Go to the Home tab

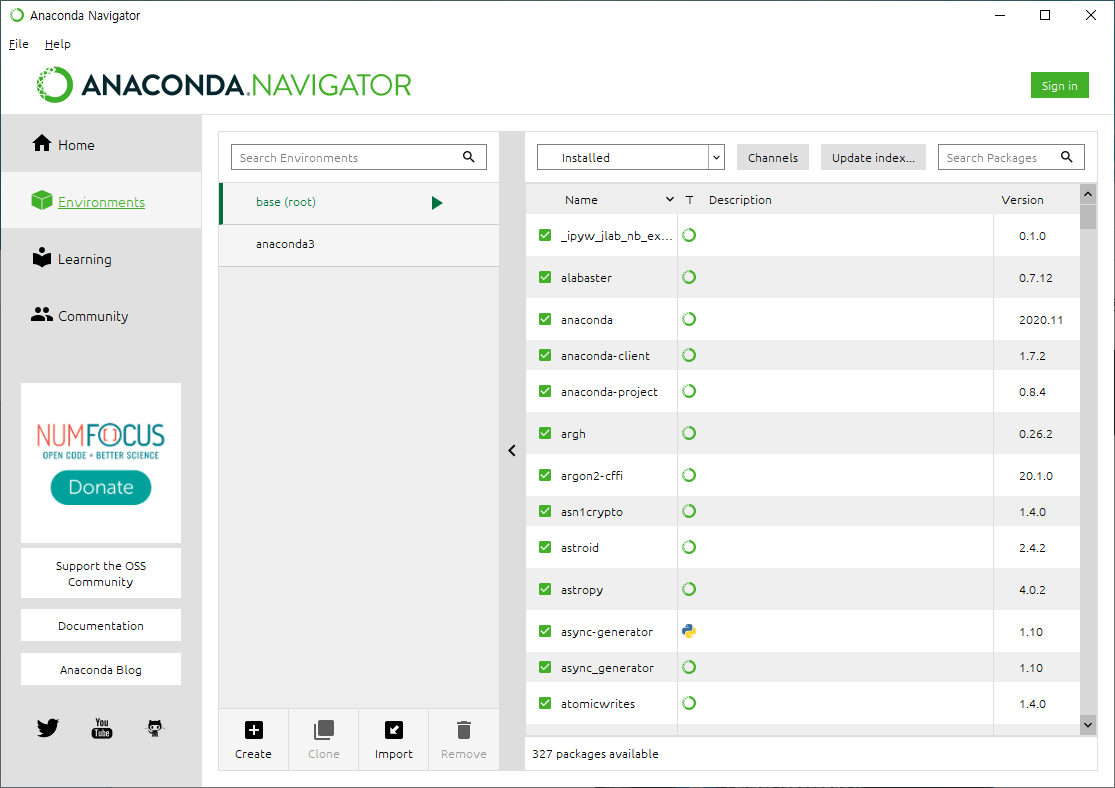click(101, 144)
